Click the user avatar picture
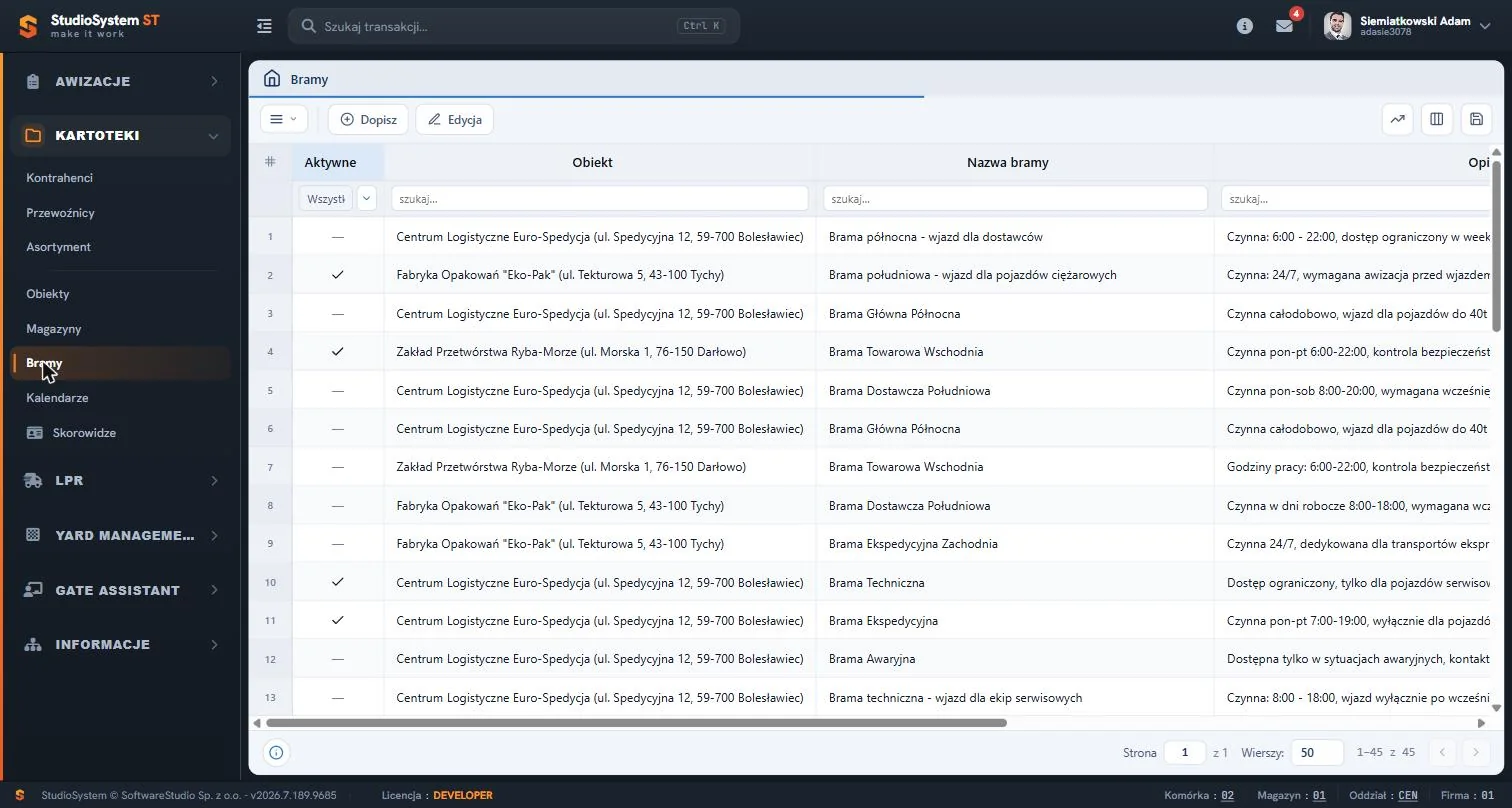Screen dimensions: 1512x808 pyautogui.click(x=1337, y=26)
